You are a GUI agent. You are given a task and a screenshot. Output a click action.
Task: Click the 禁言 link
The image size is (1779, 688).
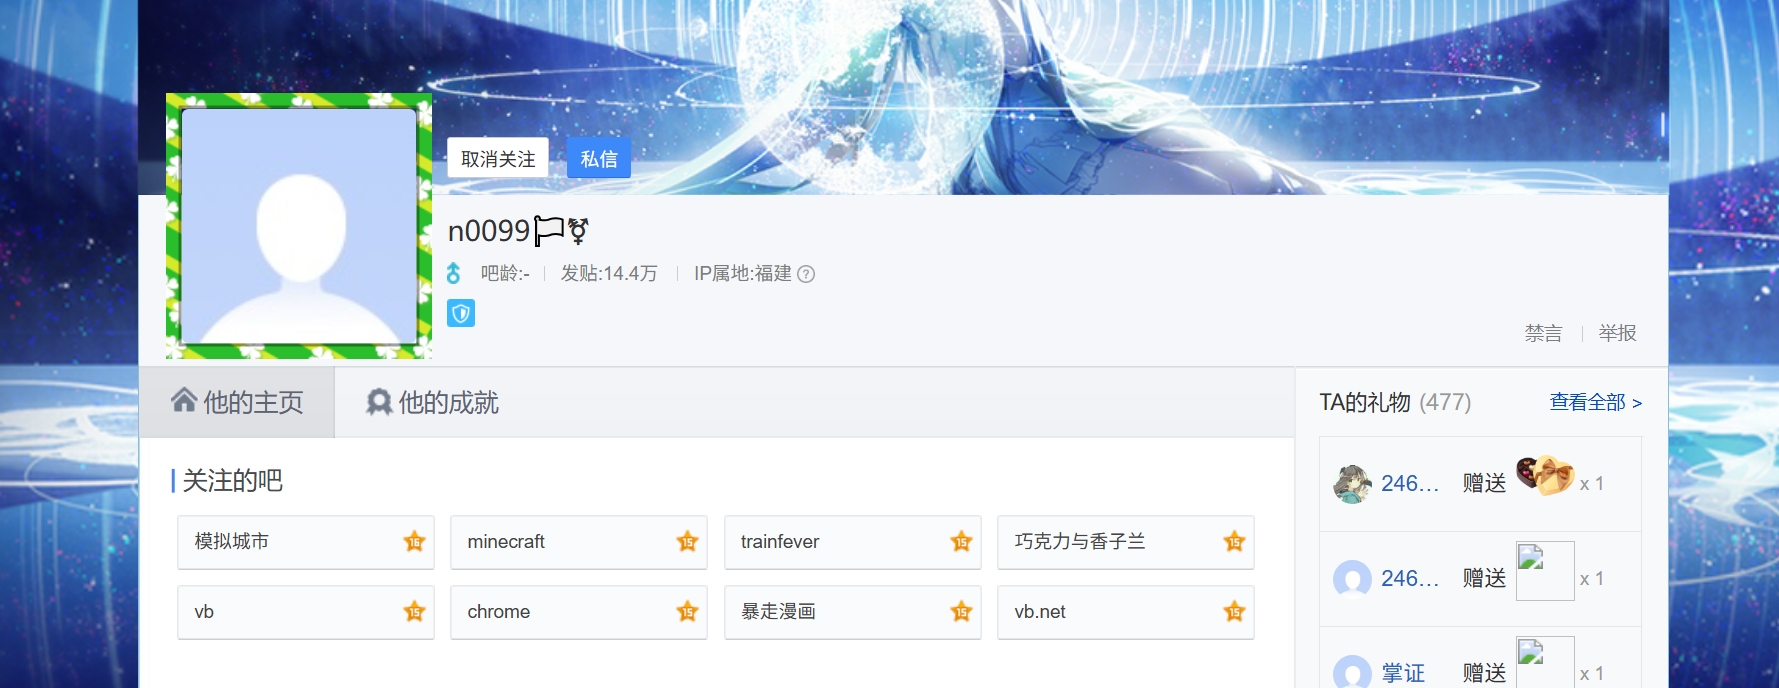(1543, 333)
